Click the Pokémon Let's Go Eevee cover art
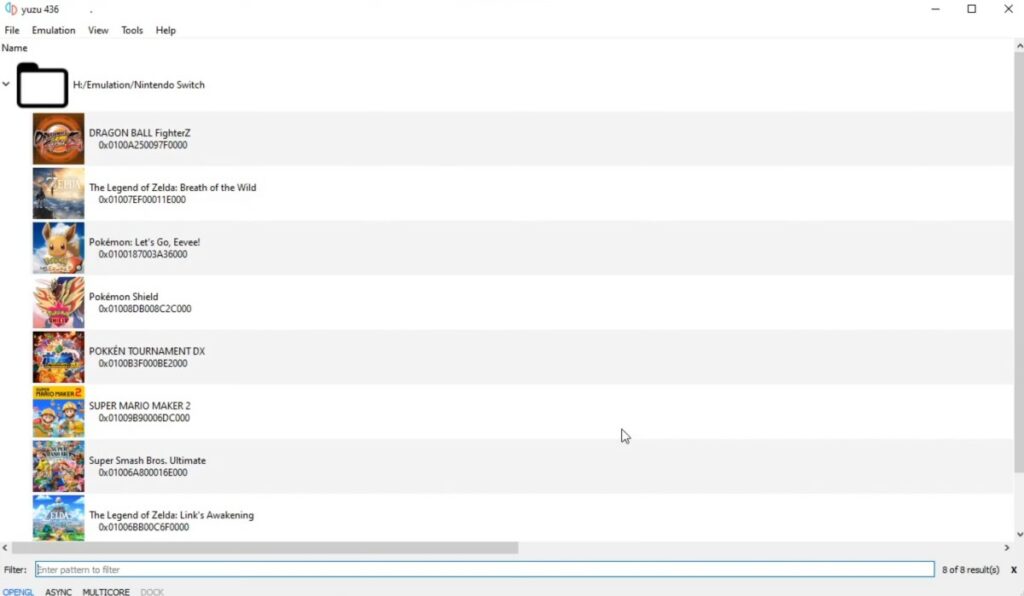This screenshot has height=596, width=1024. (58, 248)
